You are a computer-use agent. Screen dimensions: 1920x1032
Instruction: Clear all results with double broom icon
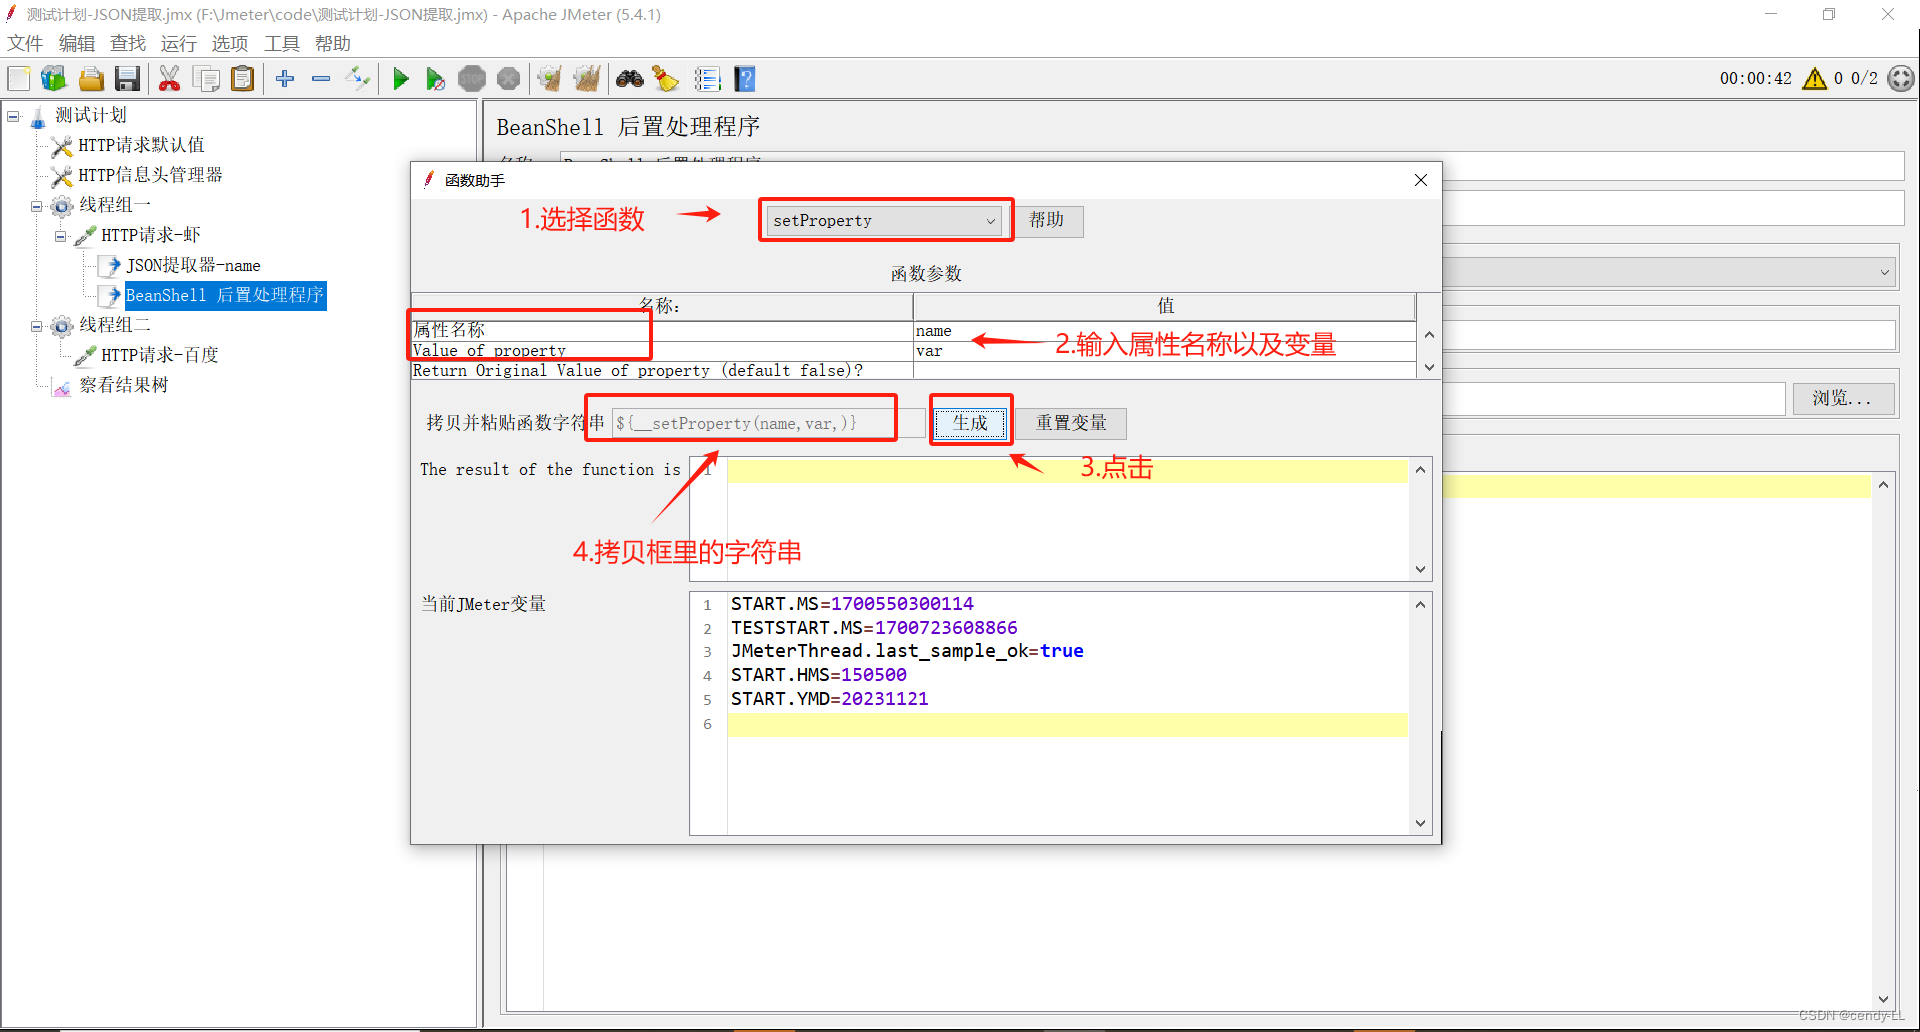[x=587, y=79]
